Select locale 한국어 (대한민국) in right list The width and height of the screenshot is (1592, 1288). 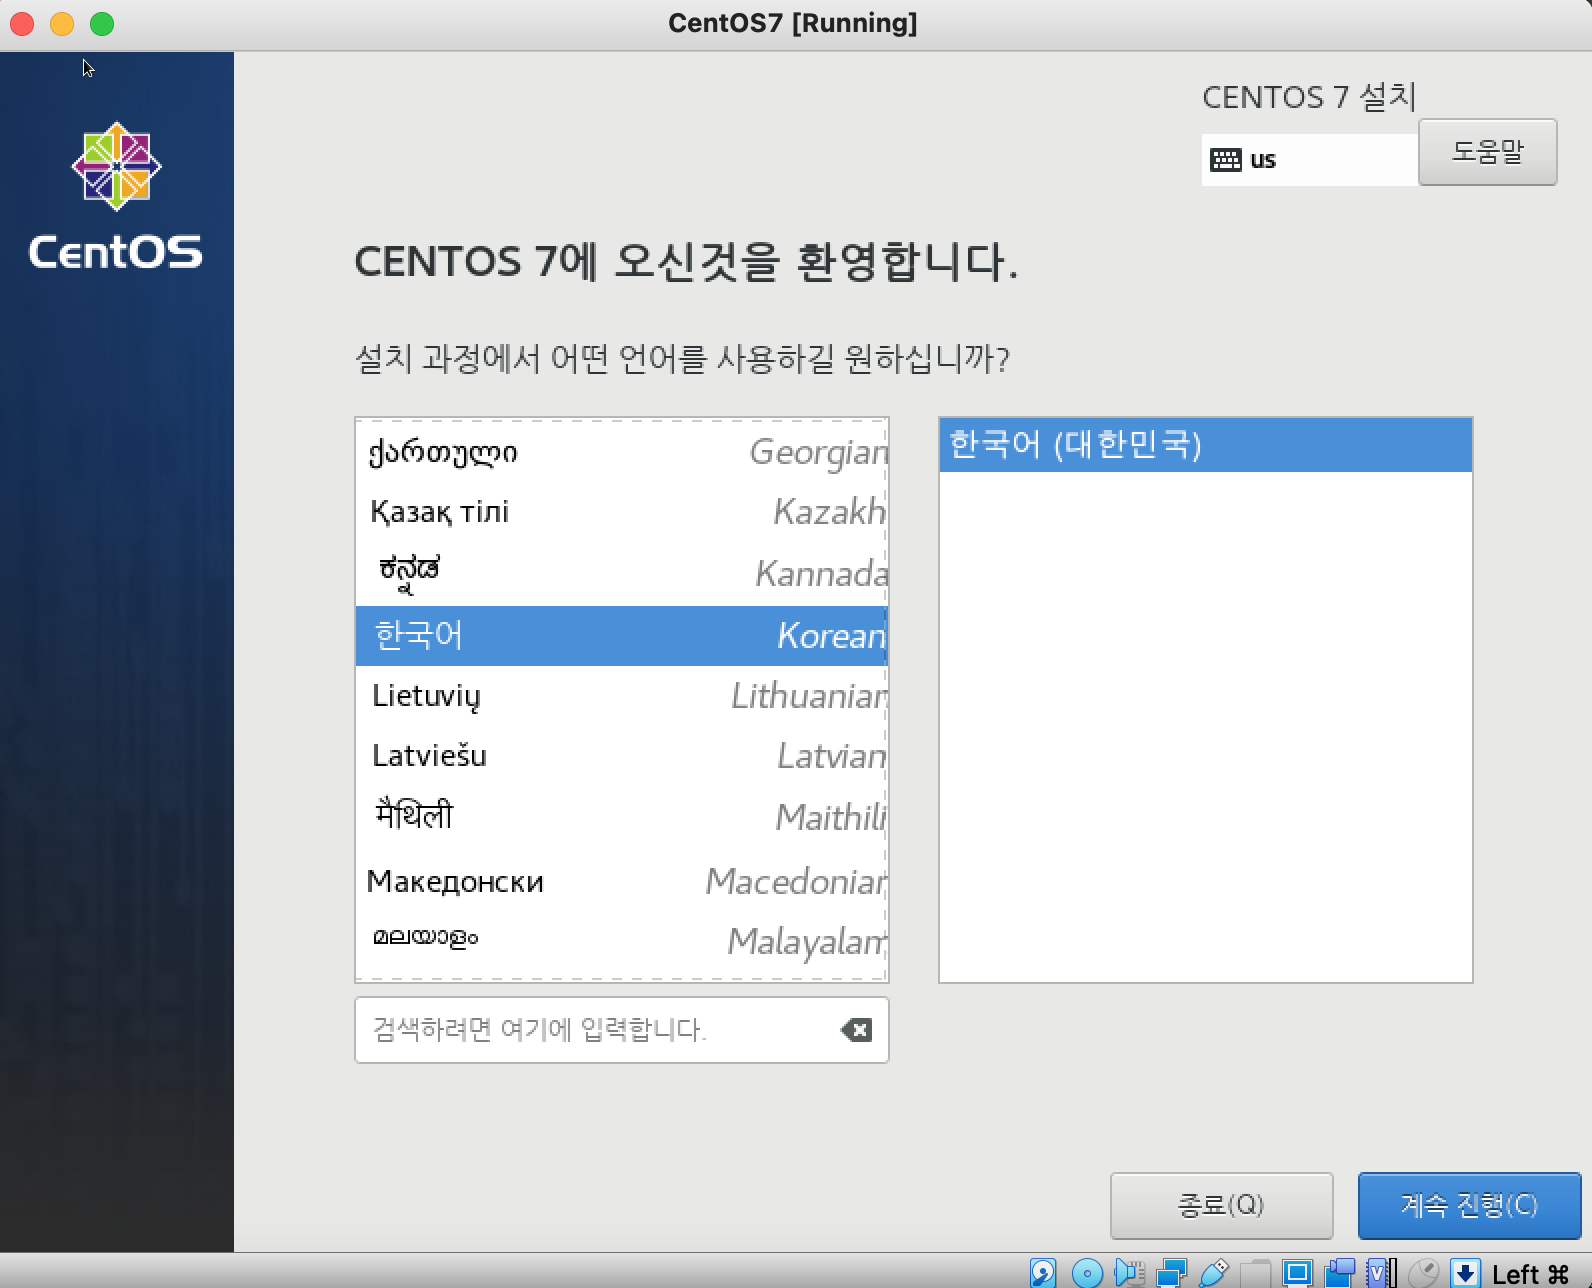point(1206,445)
